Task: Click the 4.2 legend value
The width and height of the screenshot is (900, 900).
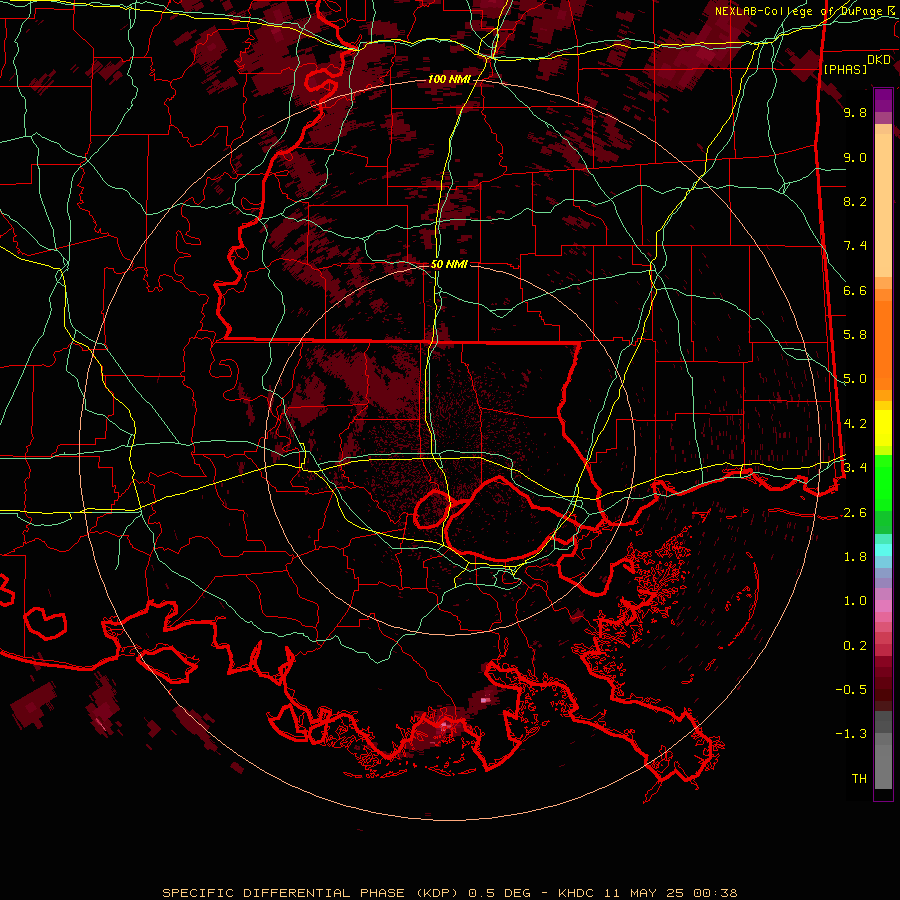Action: click(855, 424)
